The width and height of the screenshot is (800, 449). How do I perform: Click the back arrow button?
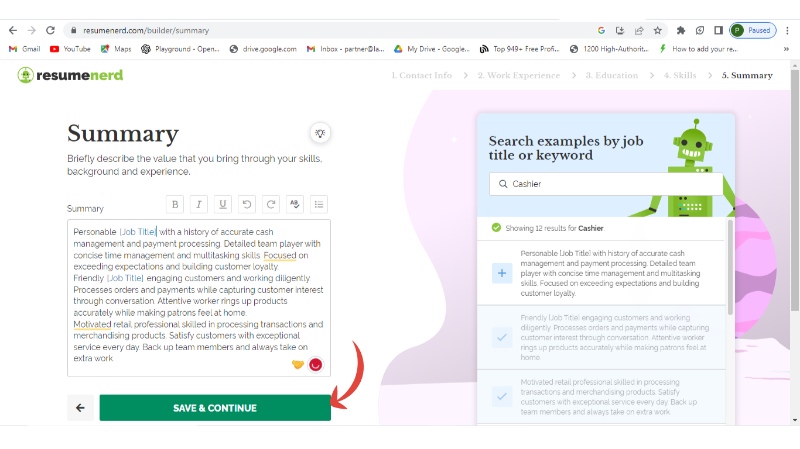pos(80,408)
